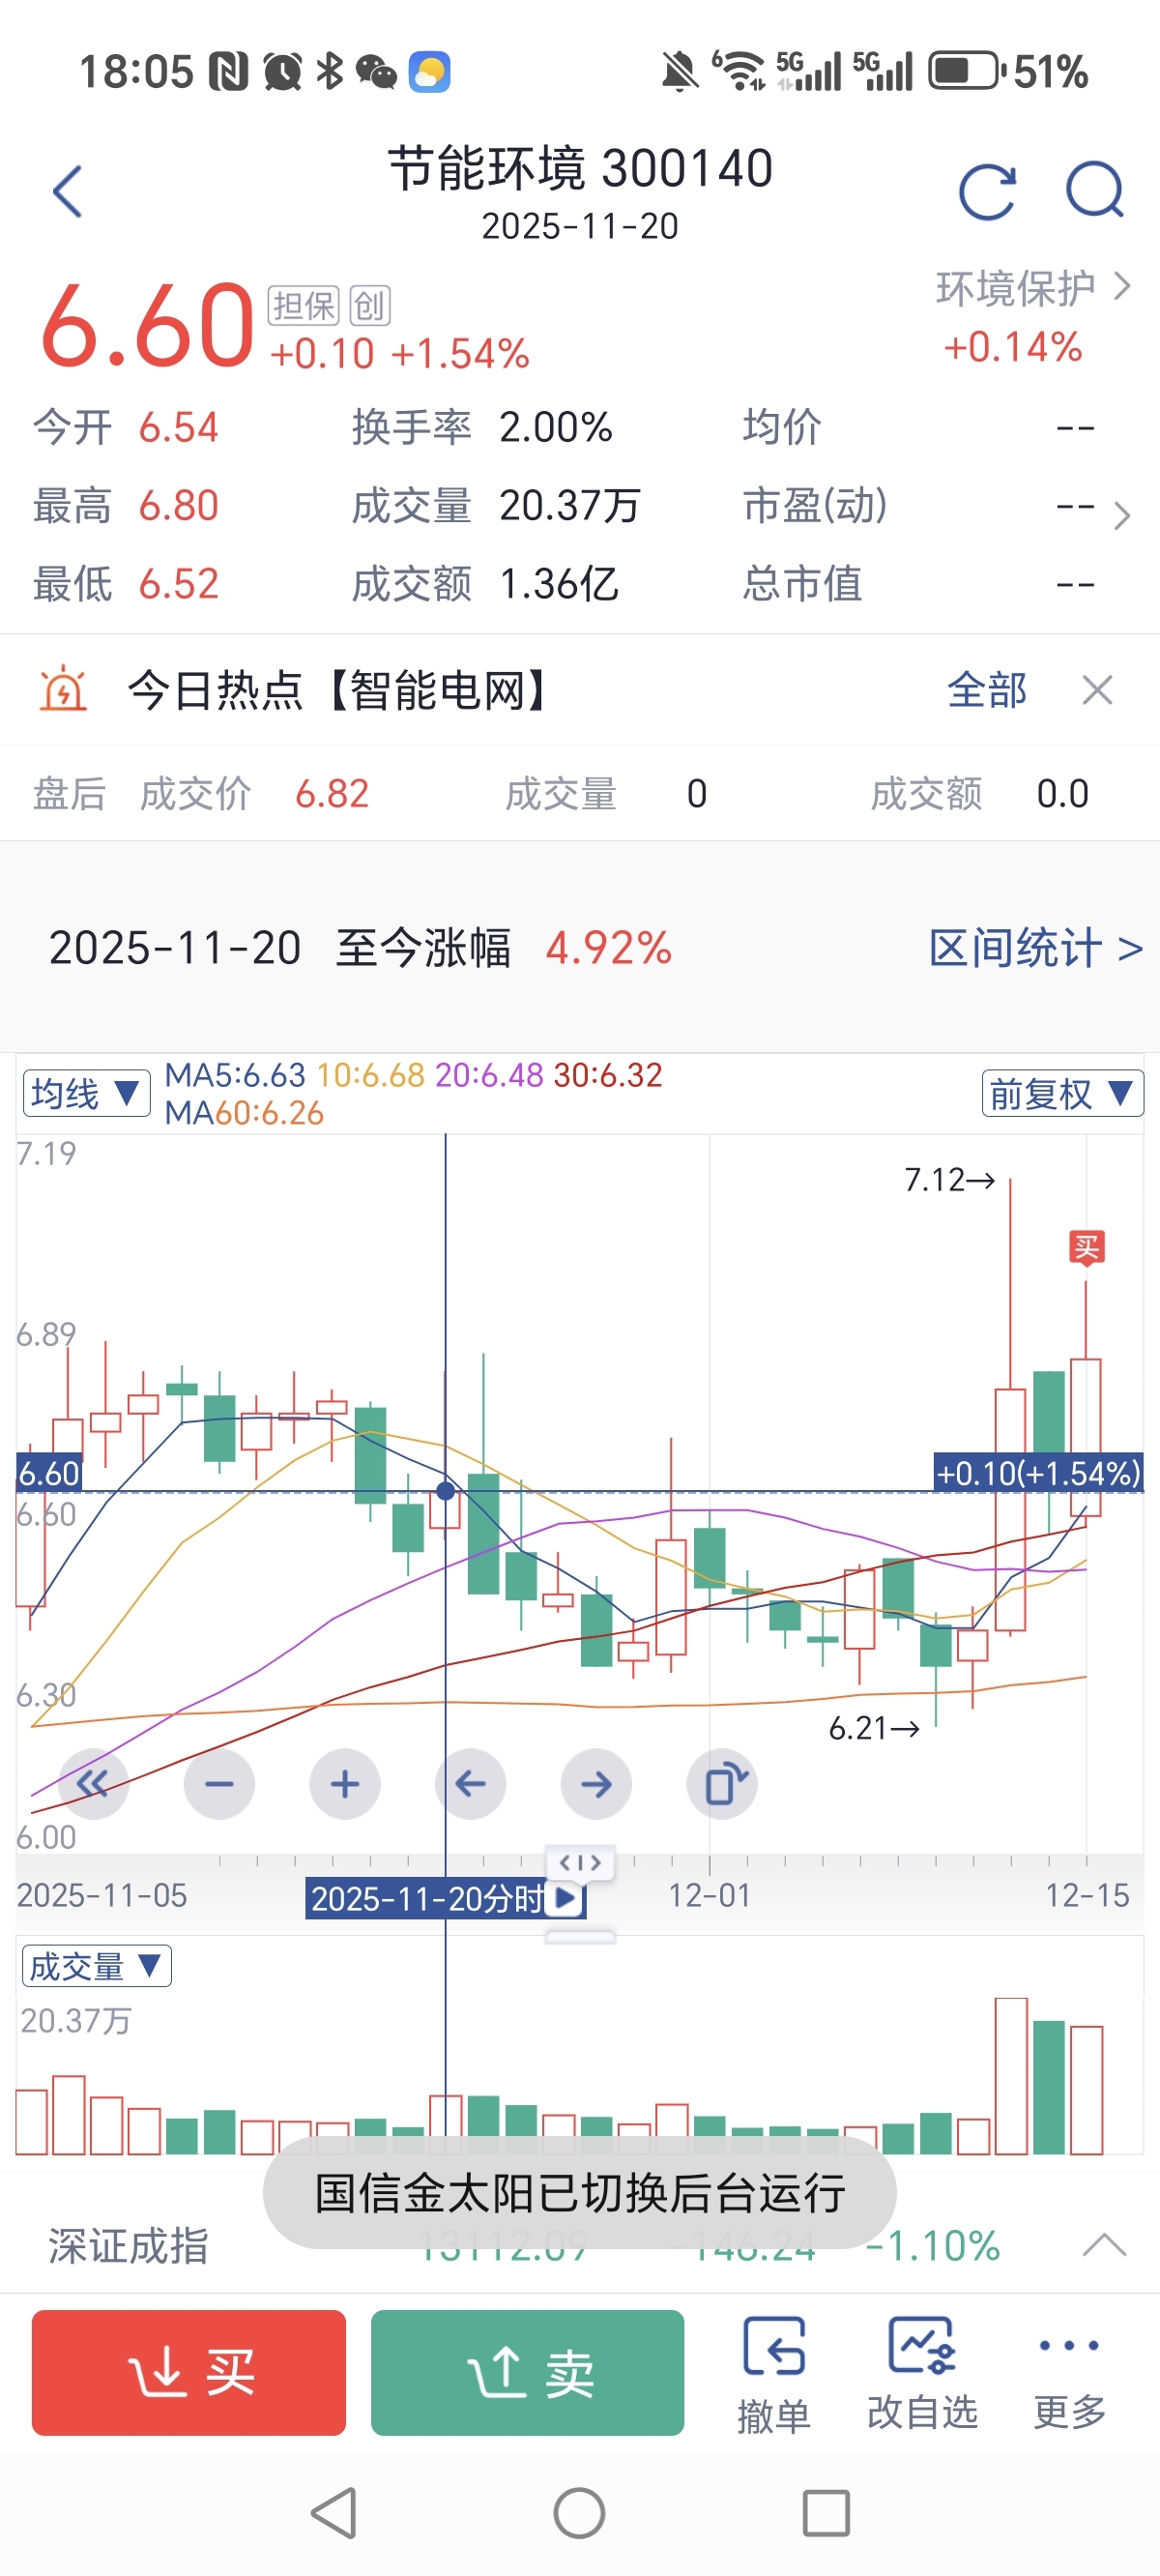Tap the chart resize handle icon
The height and width of the screenshot is (2576, 1160).
pyautogui.click(x=580, y=1863)
